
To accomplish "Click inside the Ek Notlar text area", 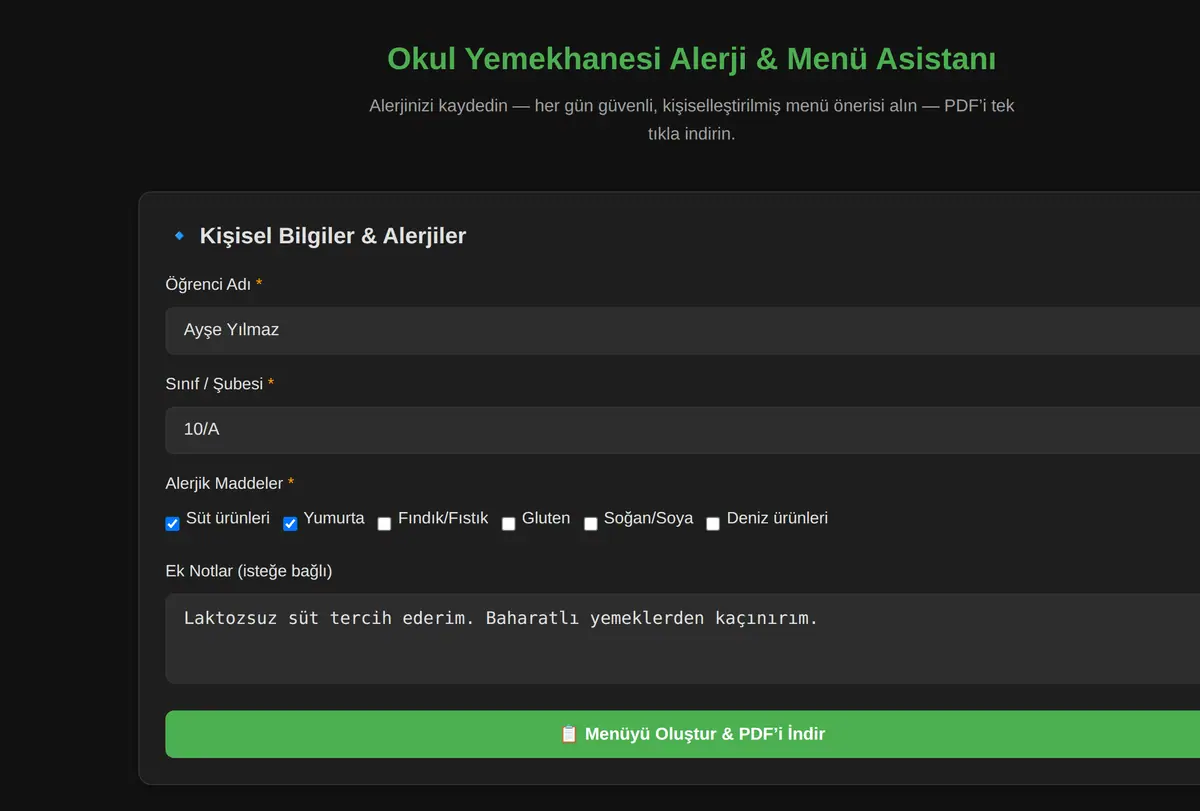I will pos(682,638).
